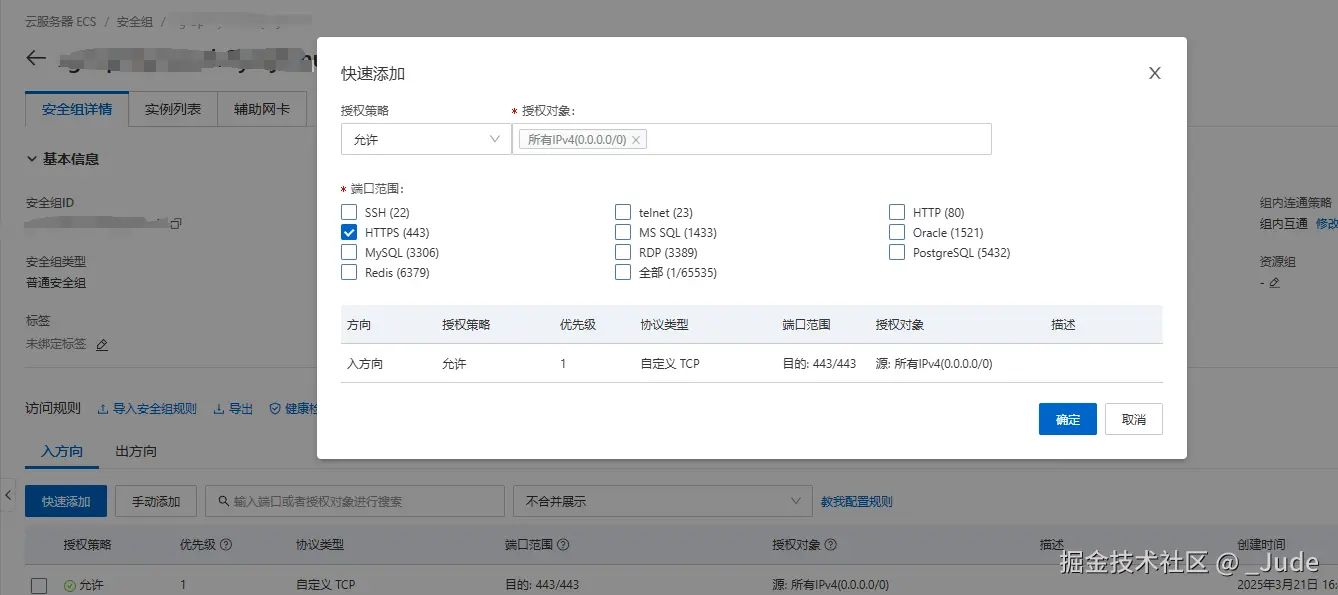This screenshot has width=1338, height=595.
Task: Switch to the 实例列表 tab
Action: click(x=173, y=109)
